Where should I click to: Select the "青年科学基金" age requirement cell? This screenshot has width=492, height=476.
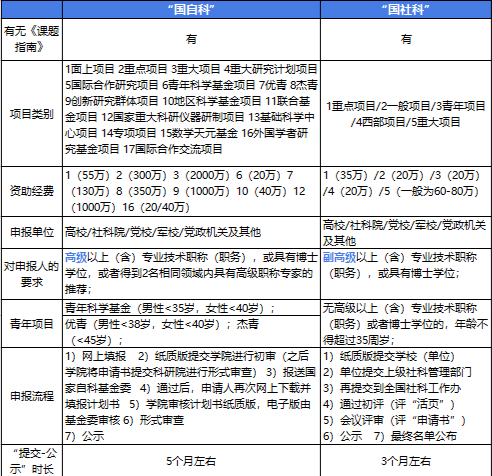point(191,307)
